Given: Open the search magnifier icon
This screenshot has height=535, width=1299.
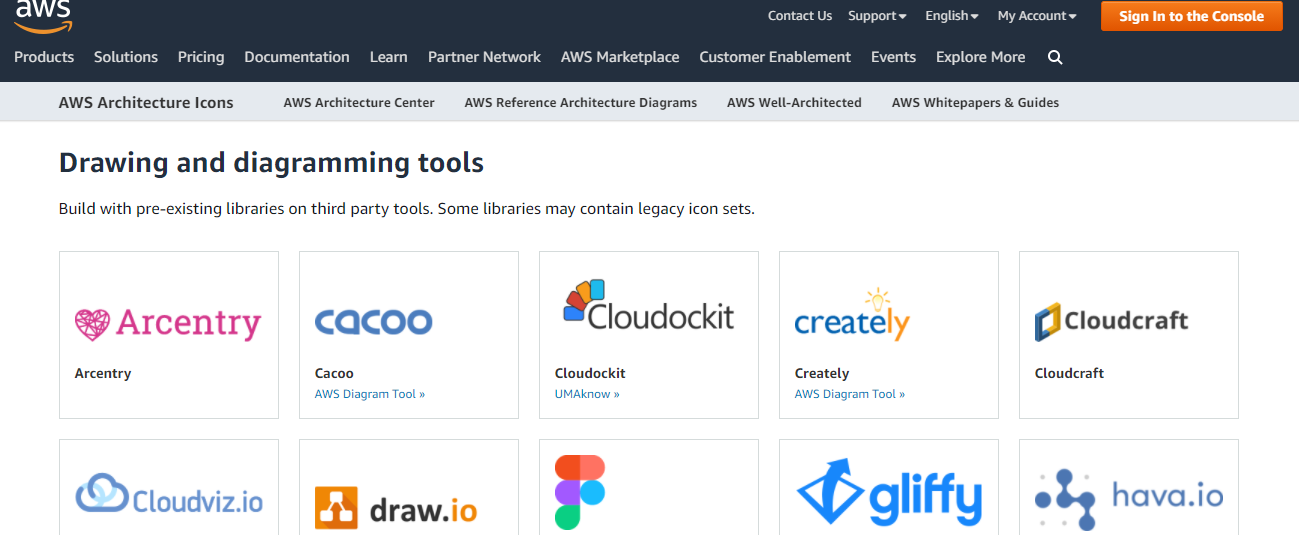Looking at the screenshot, I should coord(1055,58).
